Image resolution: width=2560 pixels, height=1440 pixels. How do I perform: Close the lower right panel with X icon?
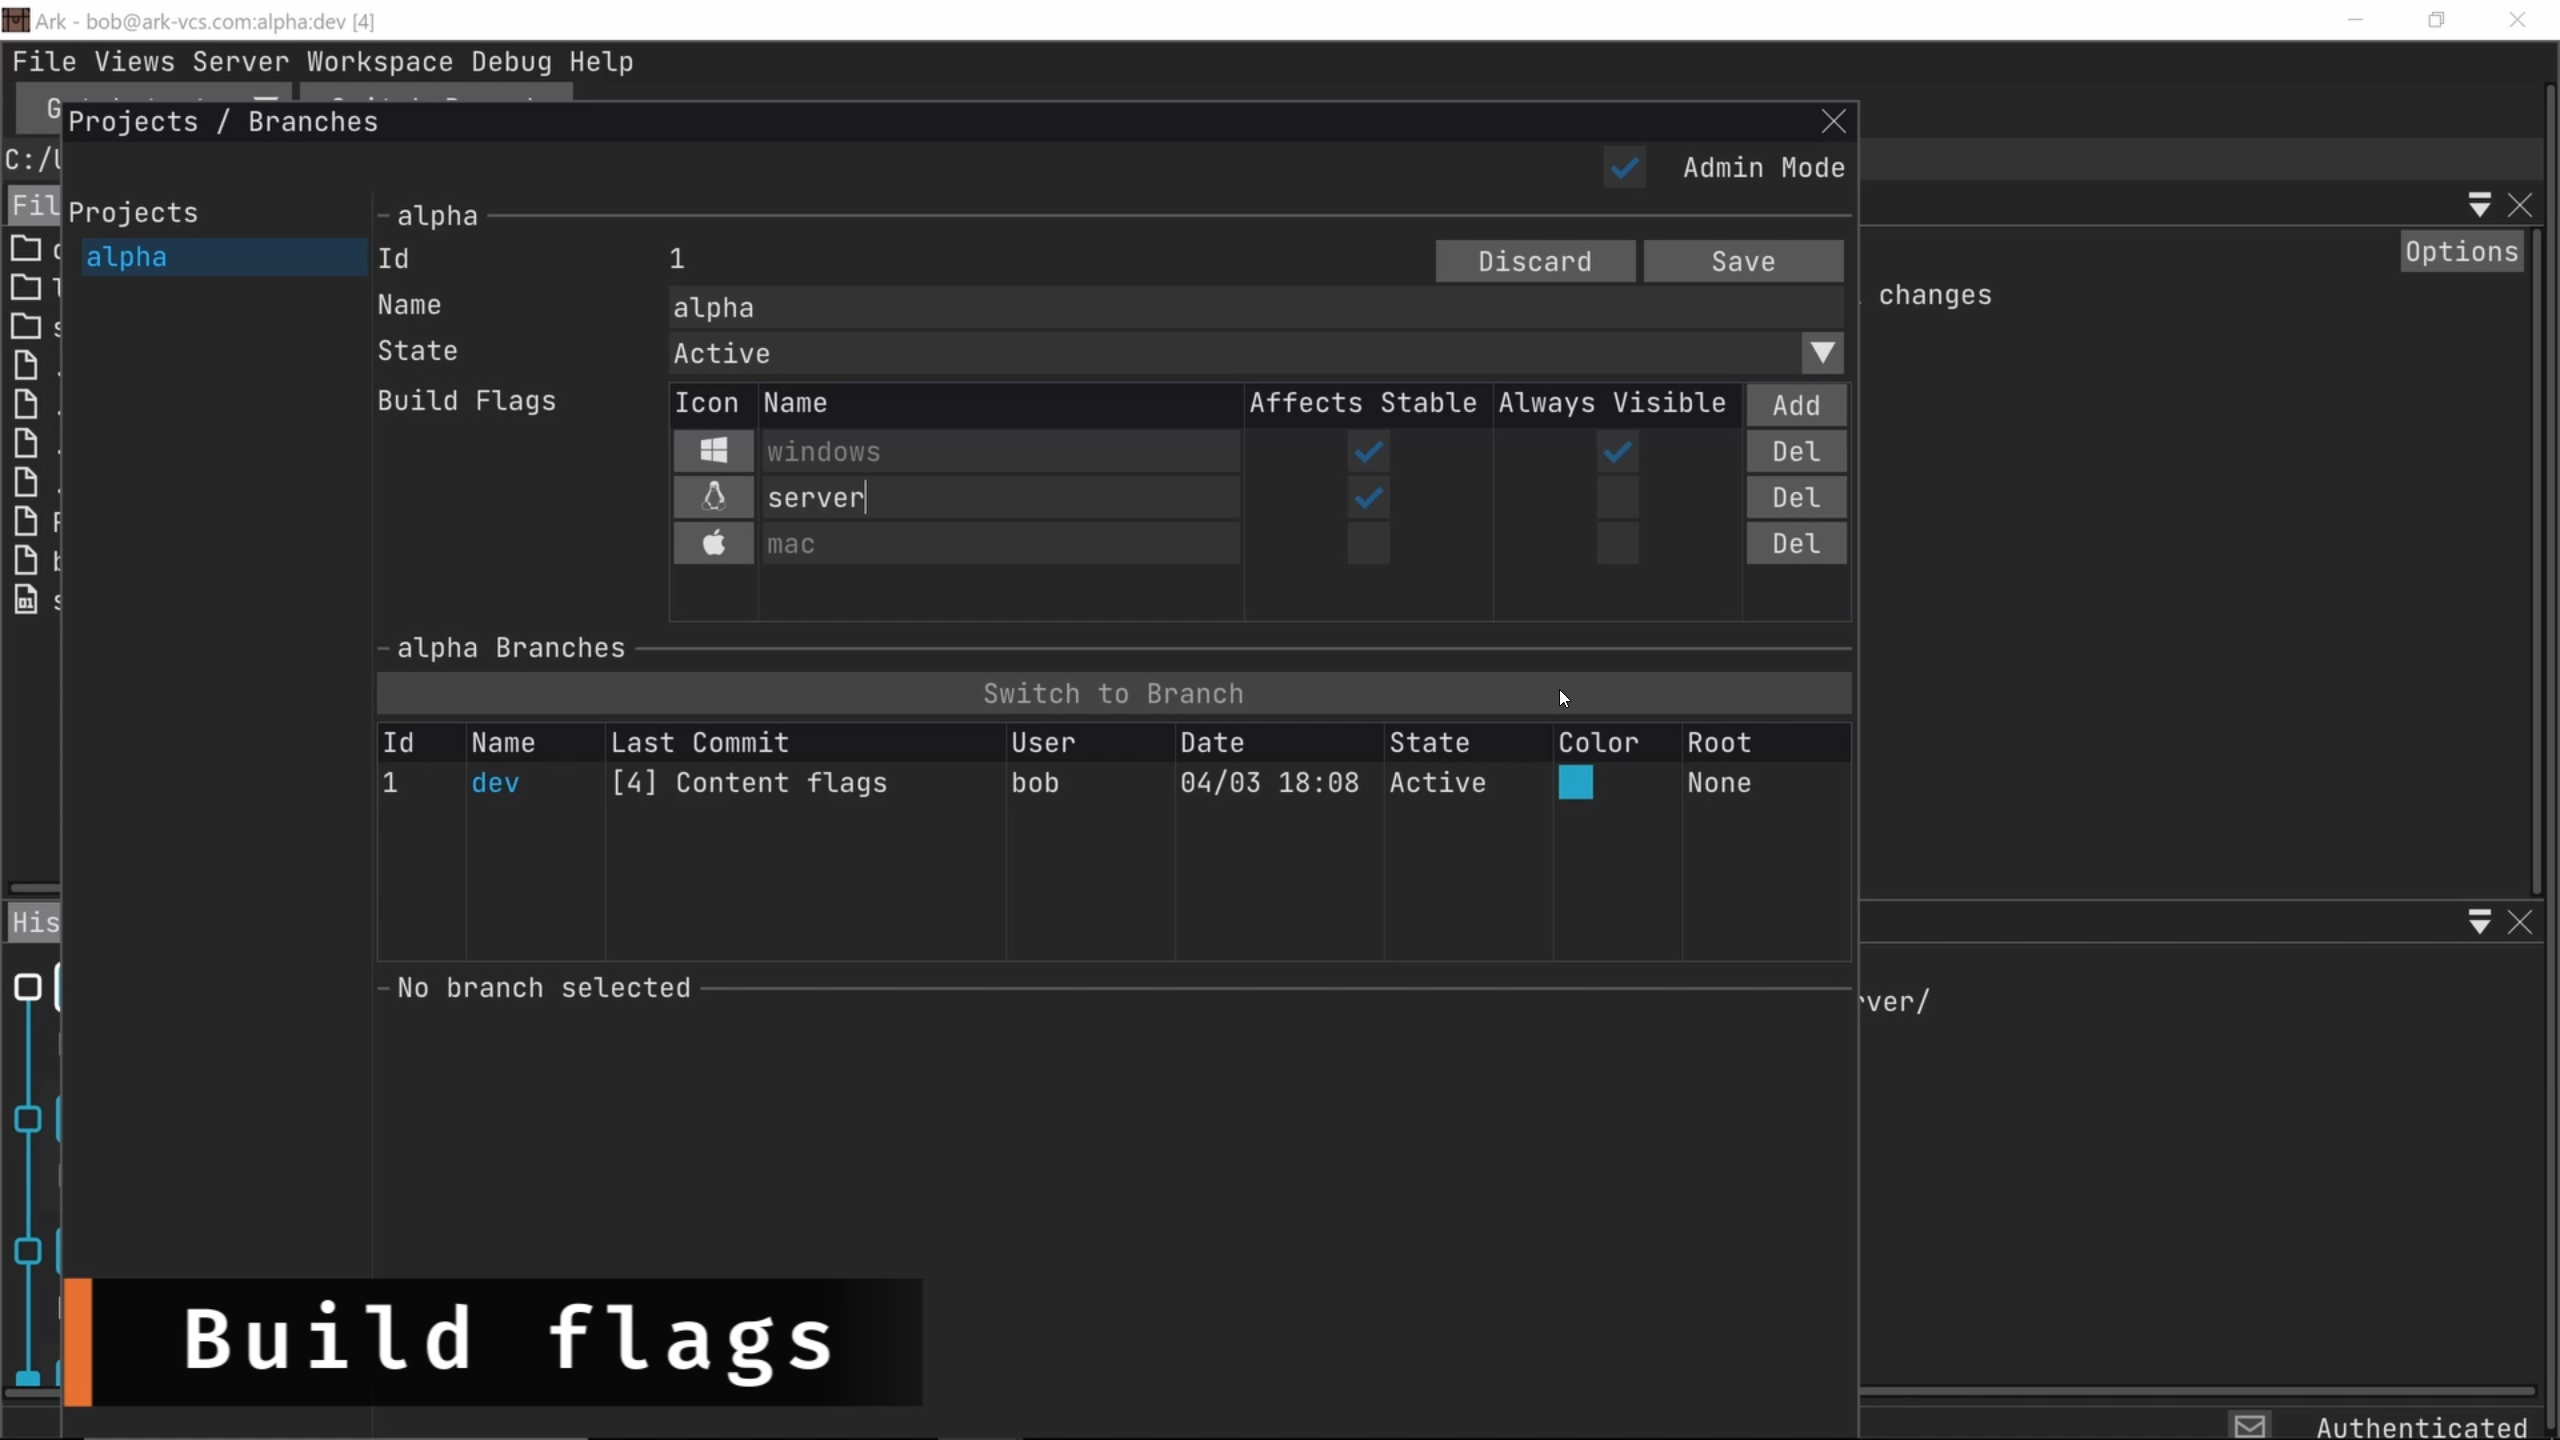[2520, 922]
